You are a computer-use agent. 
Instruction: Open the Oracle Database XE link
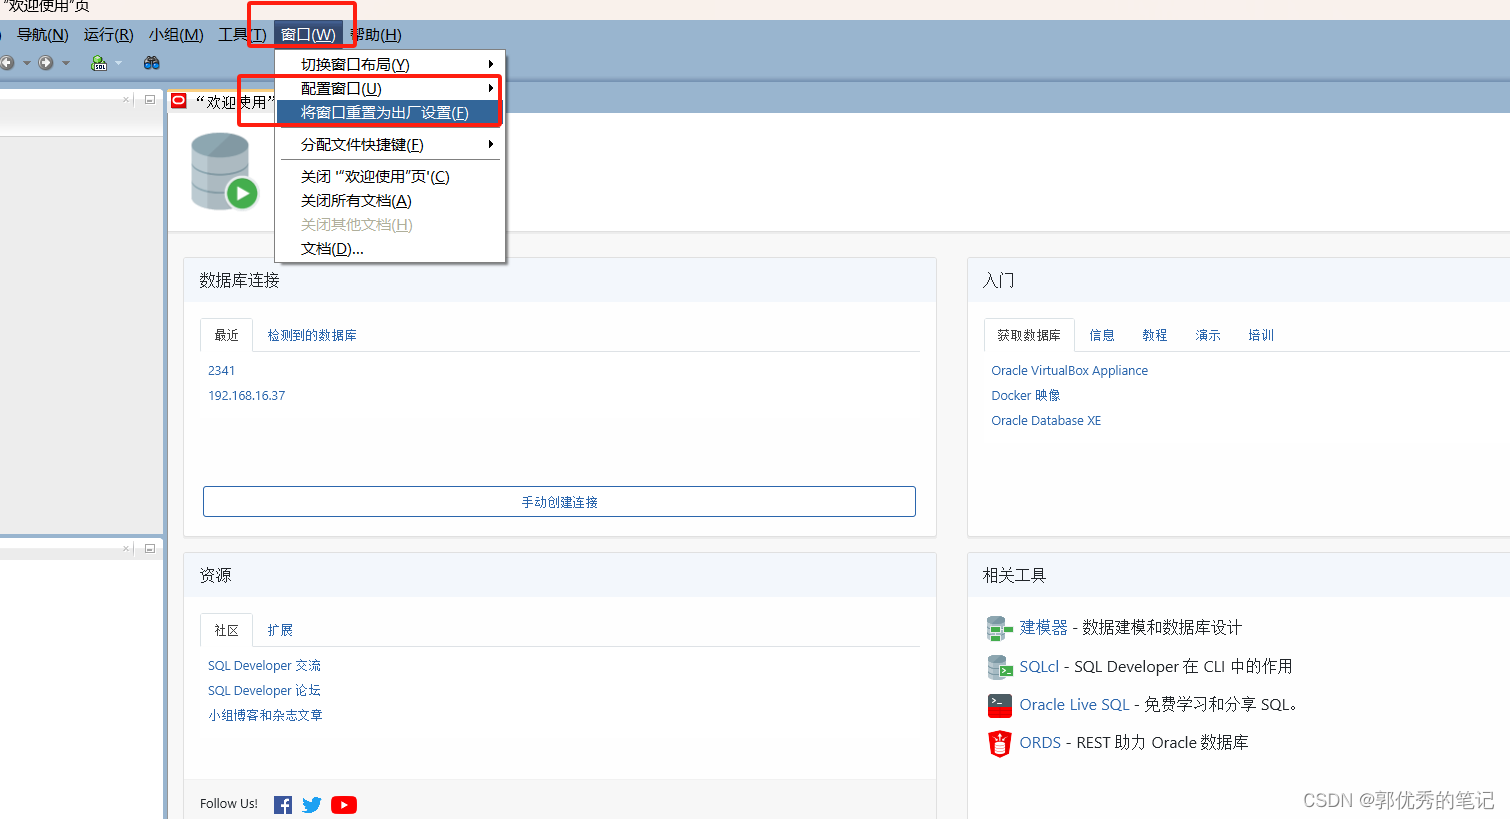click(x=1046, y=421)
